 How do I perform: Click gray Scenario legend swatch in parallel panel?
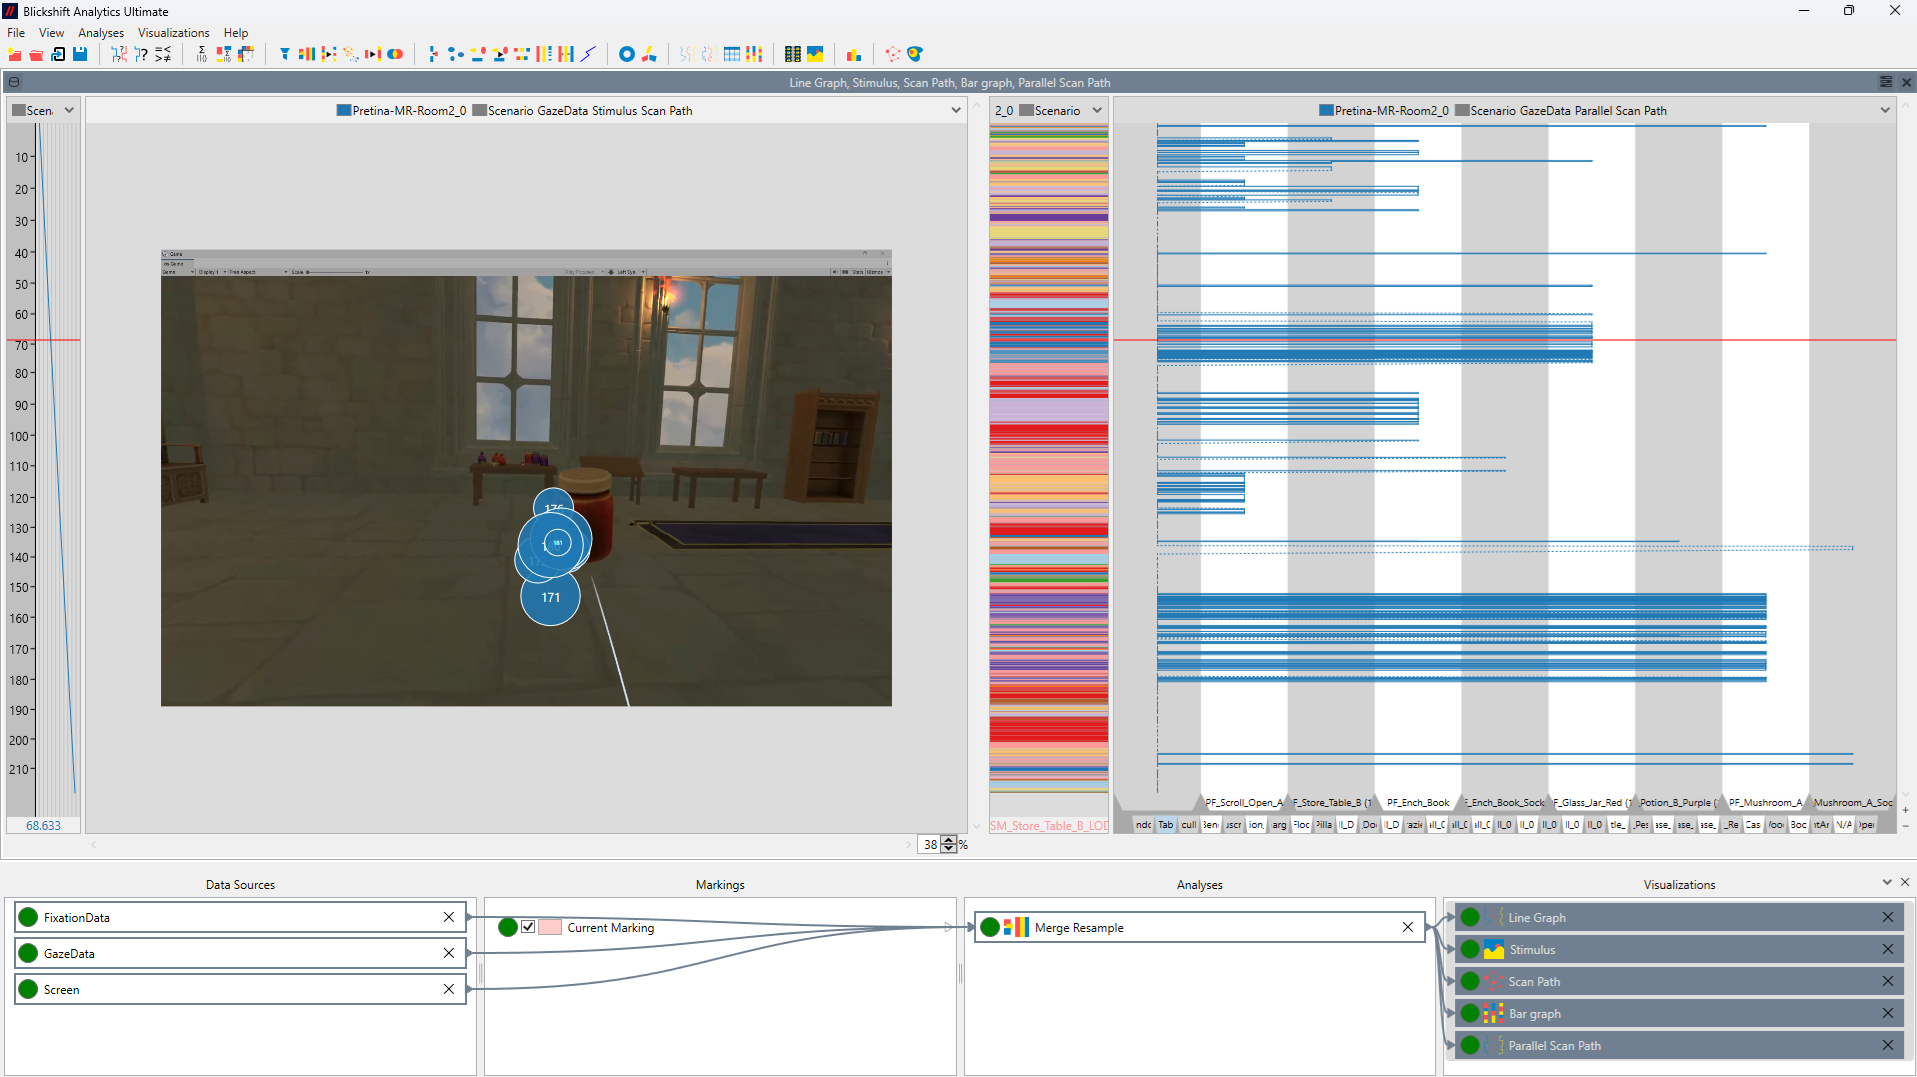coord(1462,110)
